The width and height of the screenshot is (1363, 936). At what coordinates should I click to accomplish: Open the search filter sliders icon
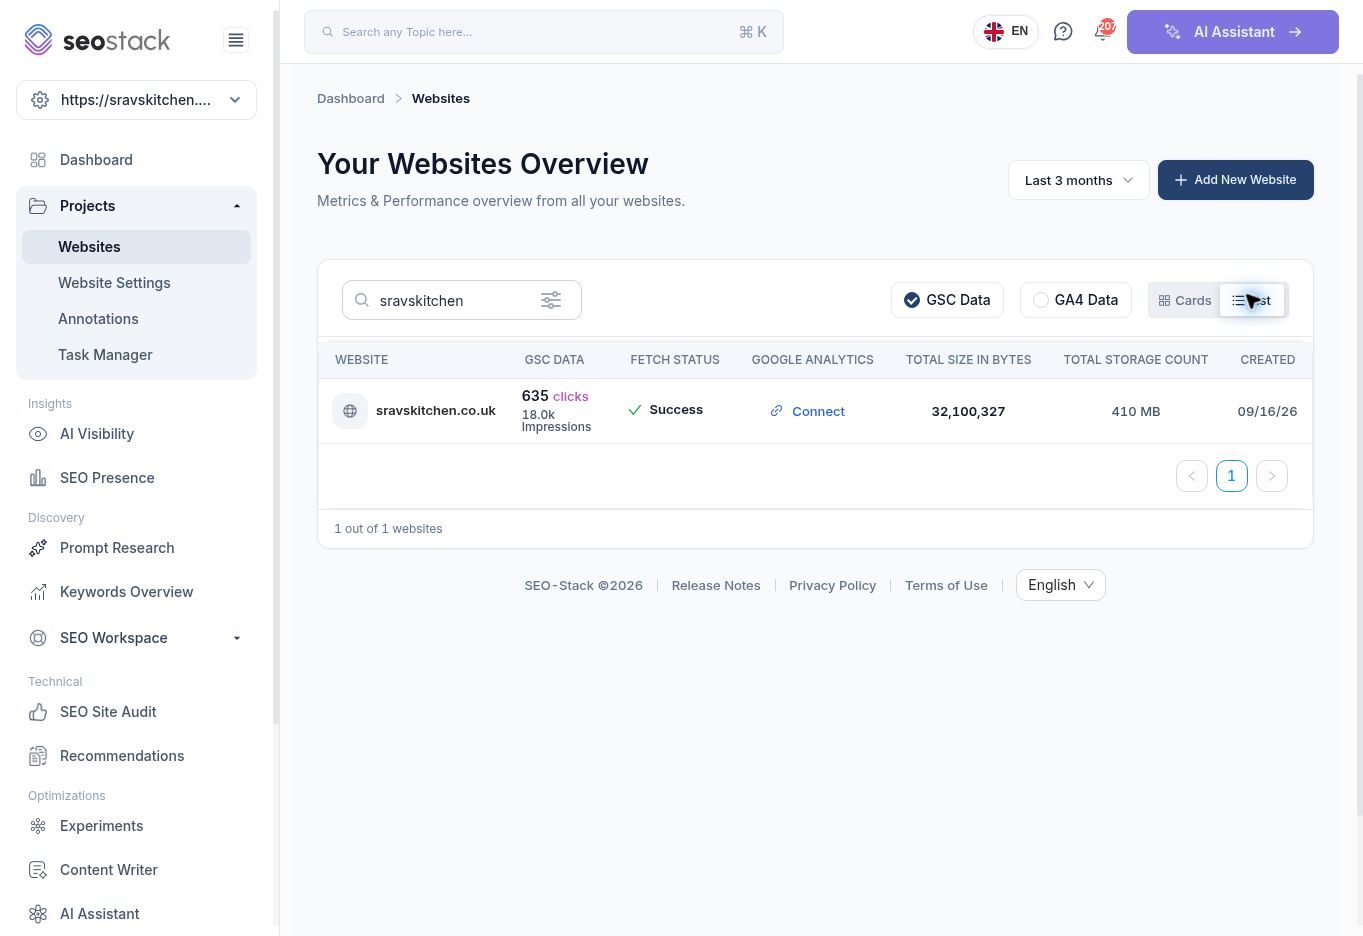(551, 300)
